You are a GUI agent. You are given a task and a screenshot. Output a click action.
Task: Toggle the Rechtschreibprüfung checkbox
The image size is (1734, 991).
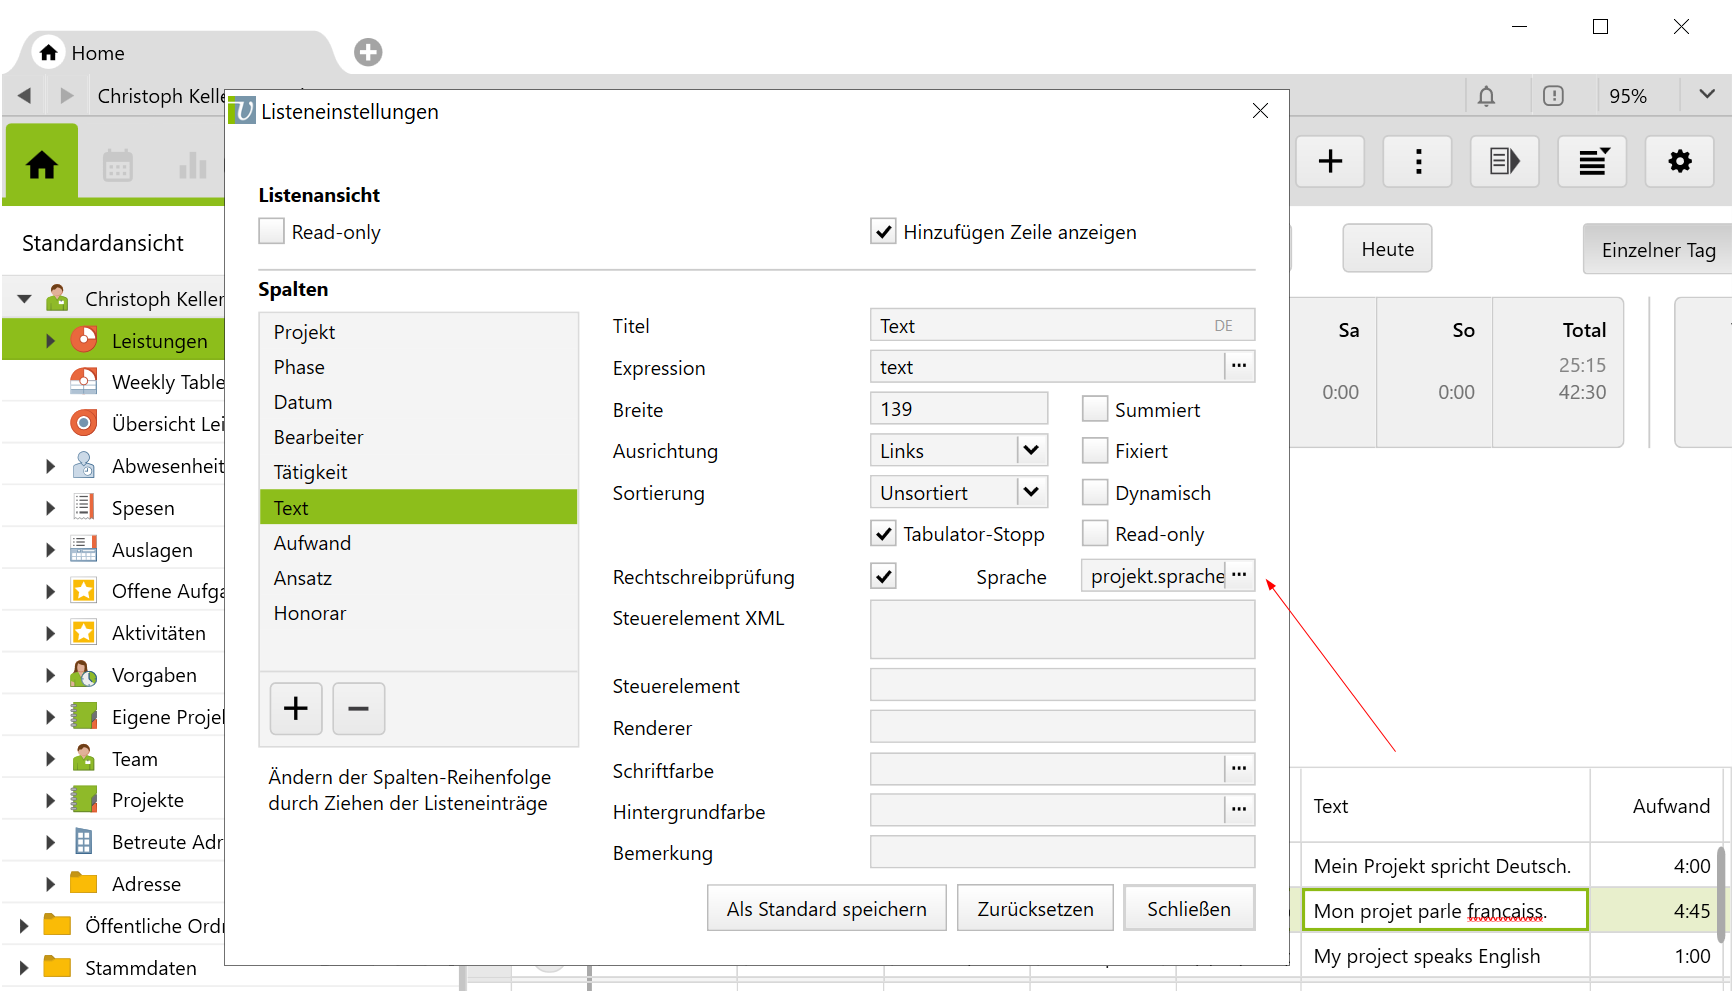883,576
